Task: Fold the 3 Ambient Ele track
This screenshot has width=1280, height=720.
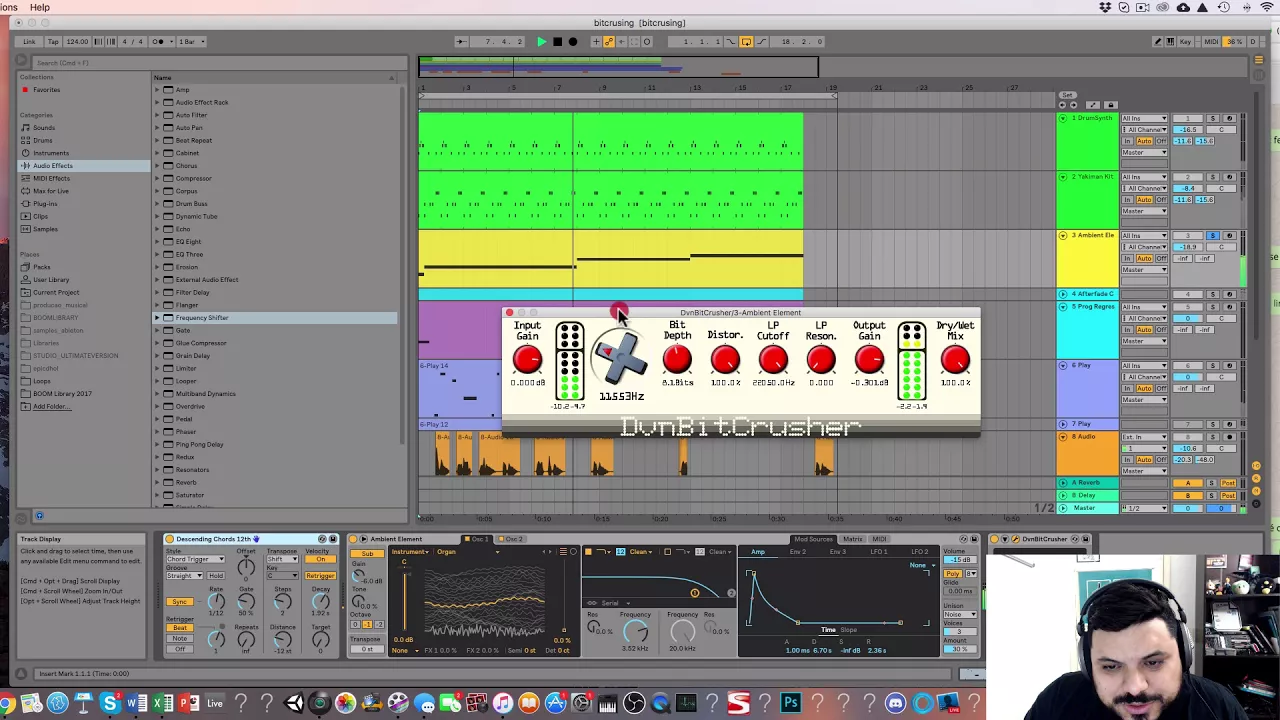Action: (x=1063, y=235)
